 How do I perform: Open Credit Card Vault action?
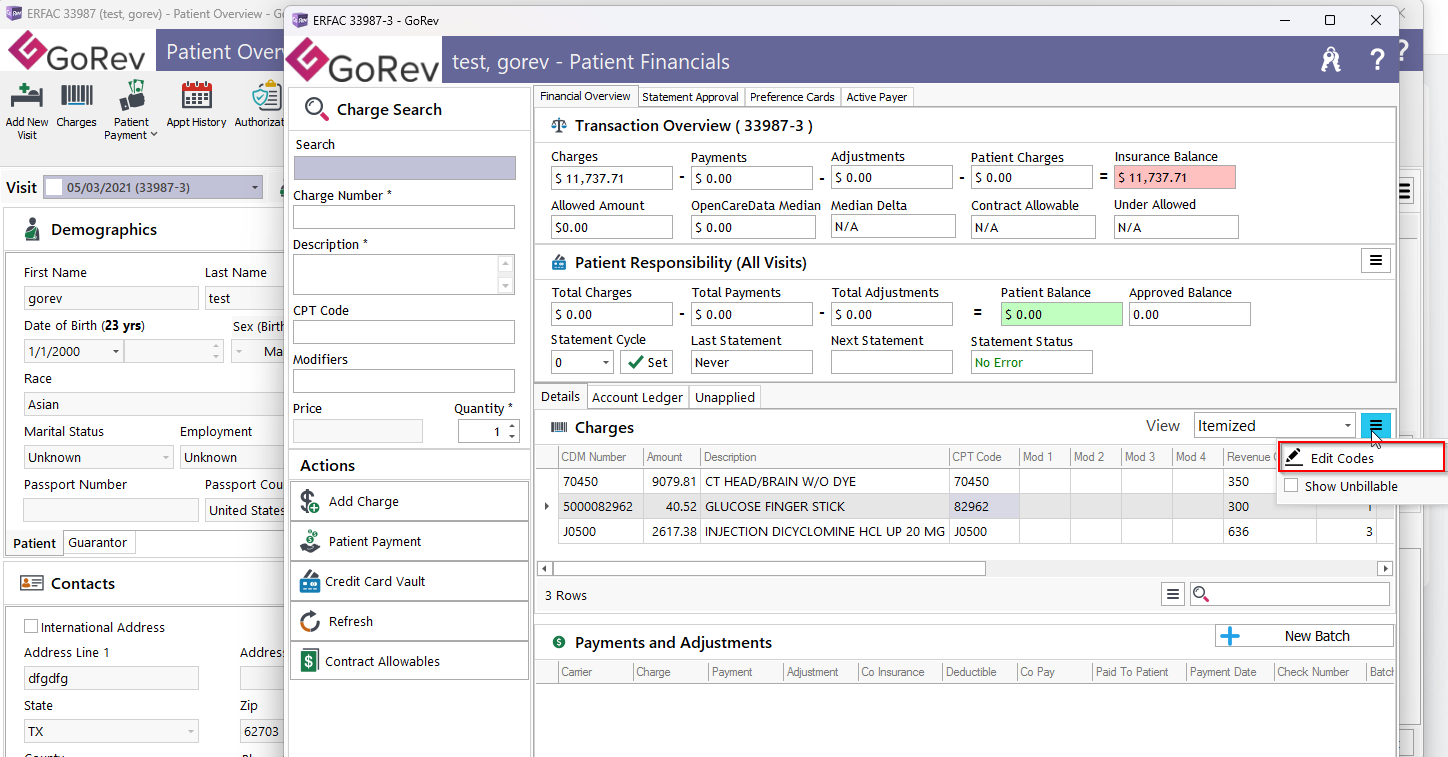point(409,581)
